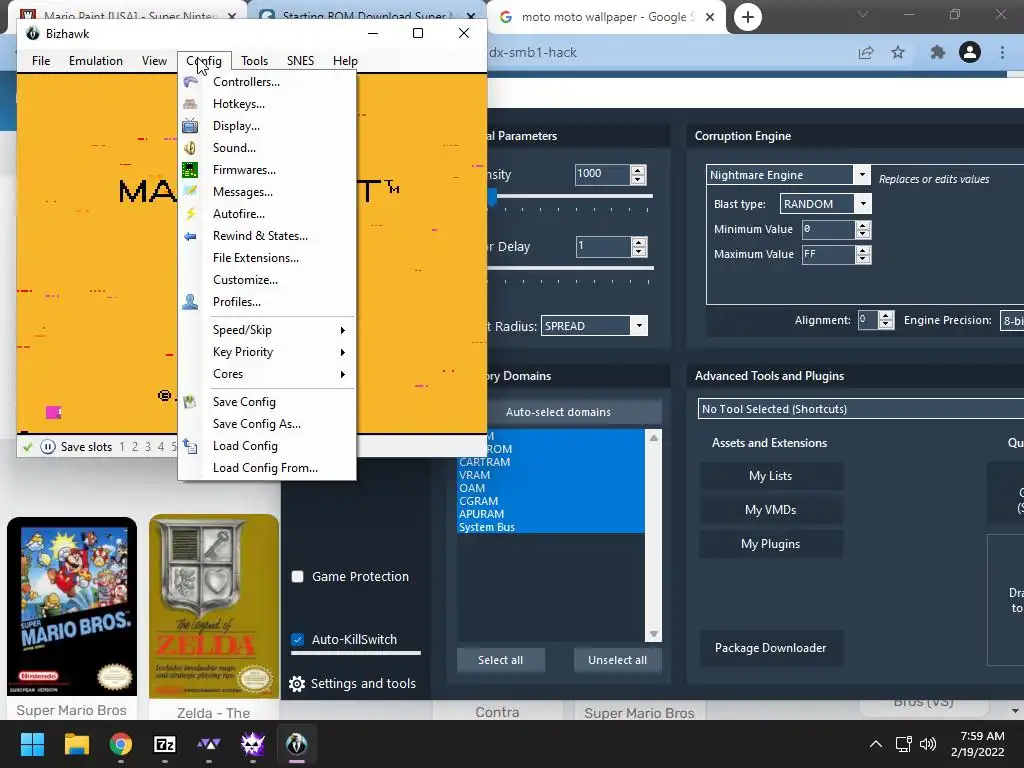Select the Super Mario Bros cover thumbnail

coord(72,606)
